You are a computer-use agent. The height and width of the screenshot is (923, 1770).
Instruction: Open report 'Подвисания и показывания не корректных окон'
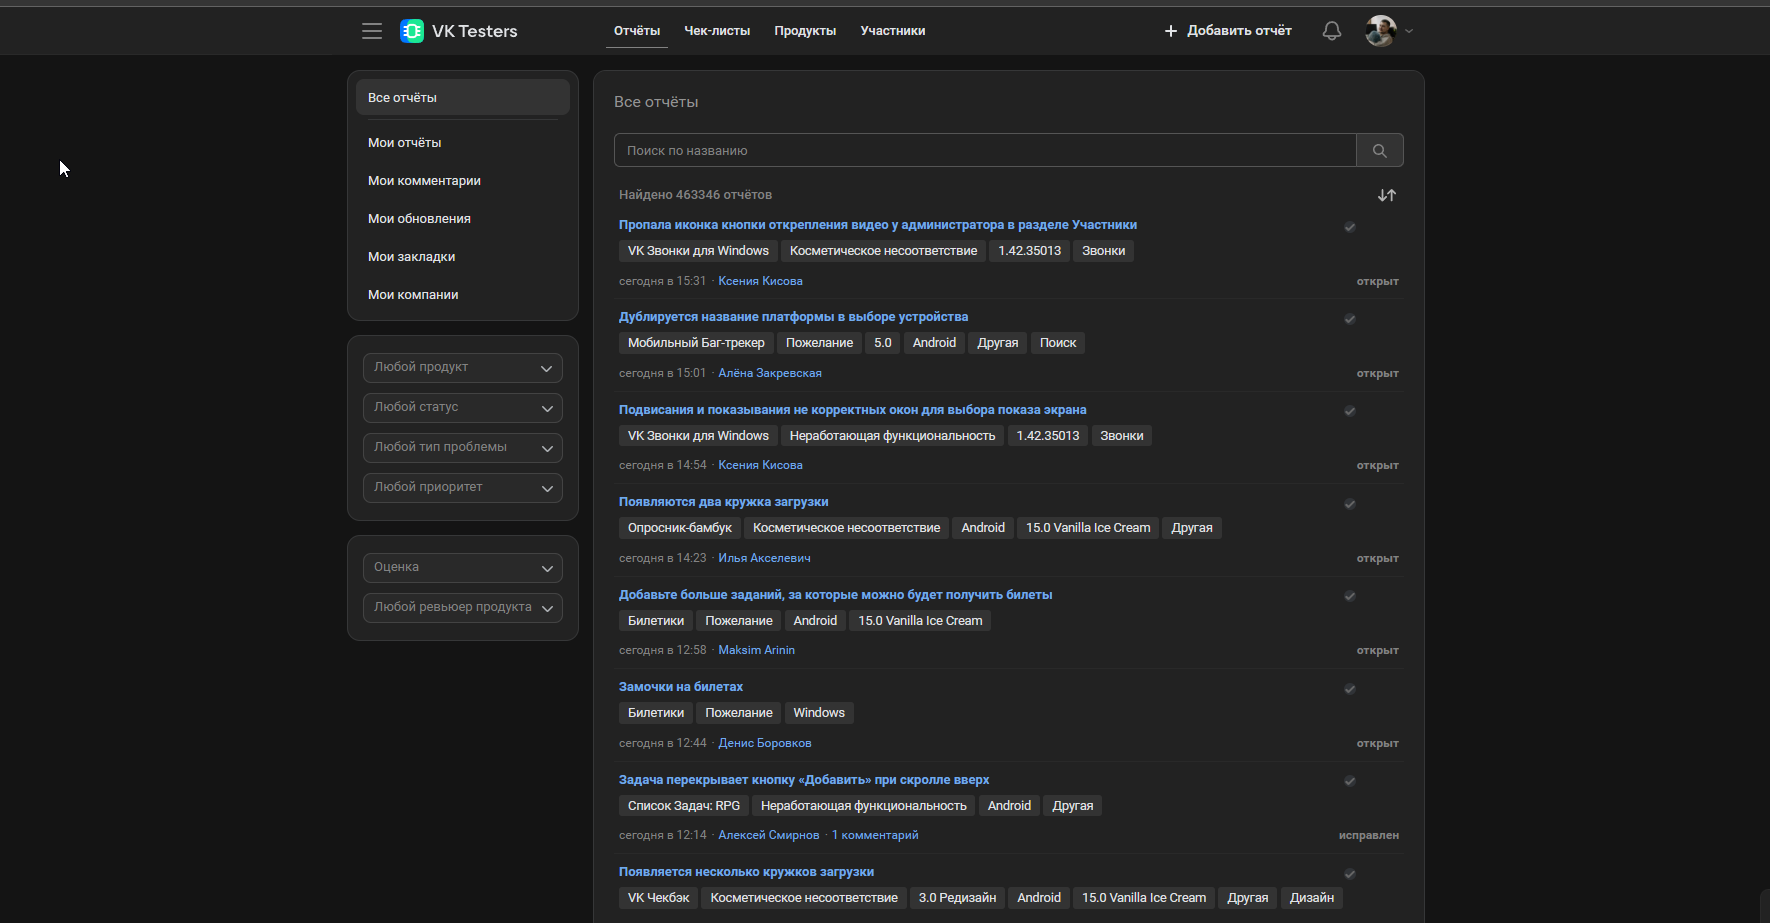pyautogui.click(x=852, y=410)
